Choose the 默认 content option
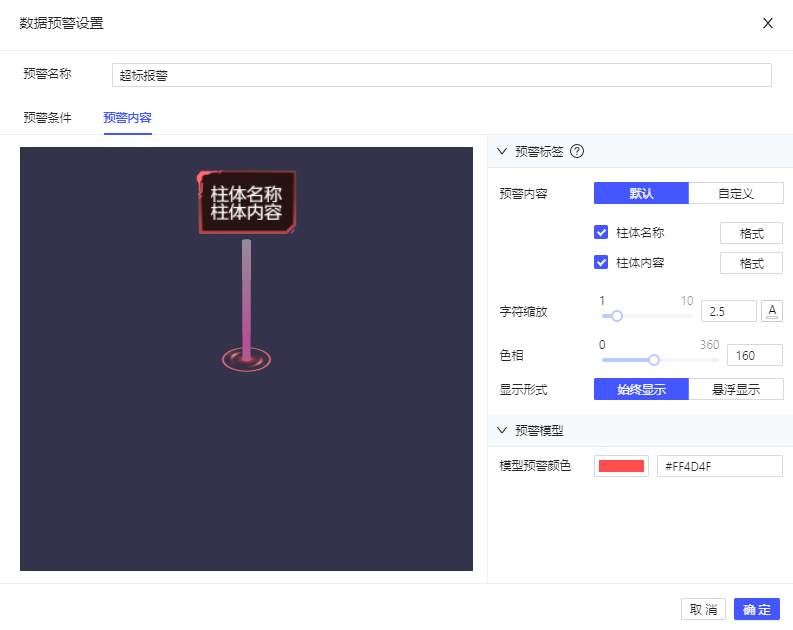Viewport: 793px width, 630px height. (641, 193)
